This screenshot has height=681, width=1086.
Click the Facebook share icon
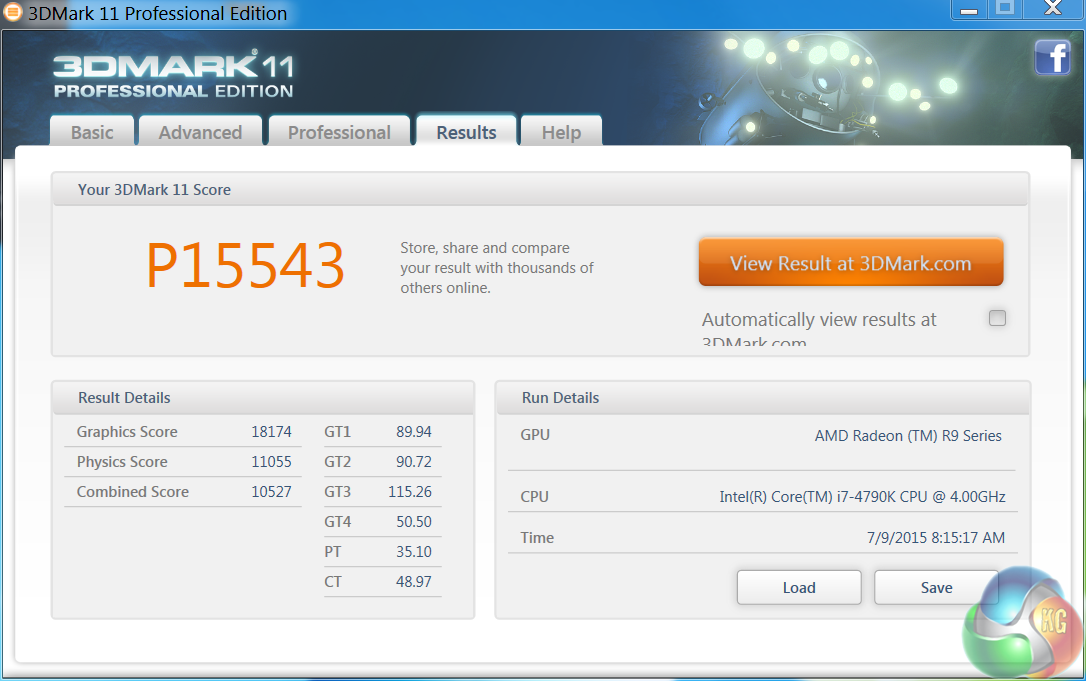[1052, 57]
